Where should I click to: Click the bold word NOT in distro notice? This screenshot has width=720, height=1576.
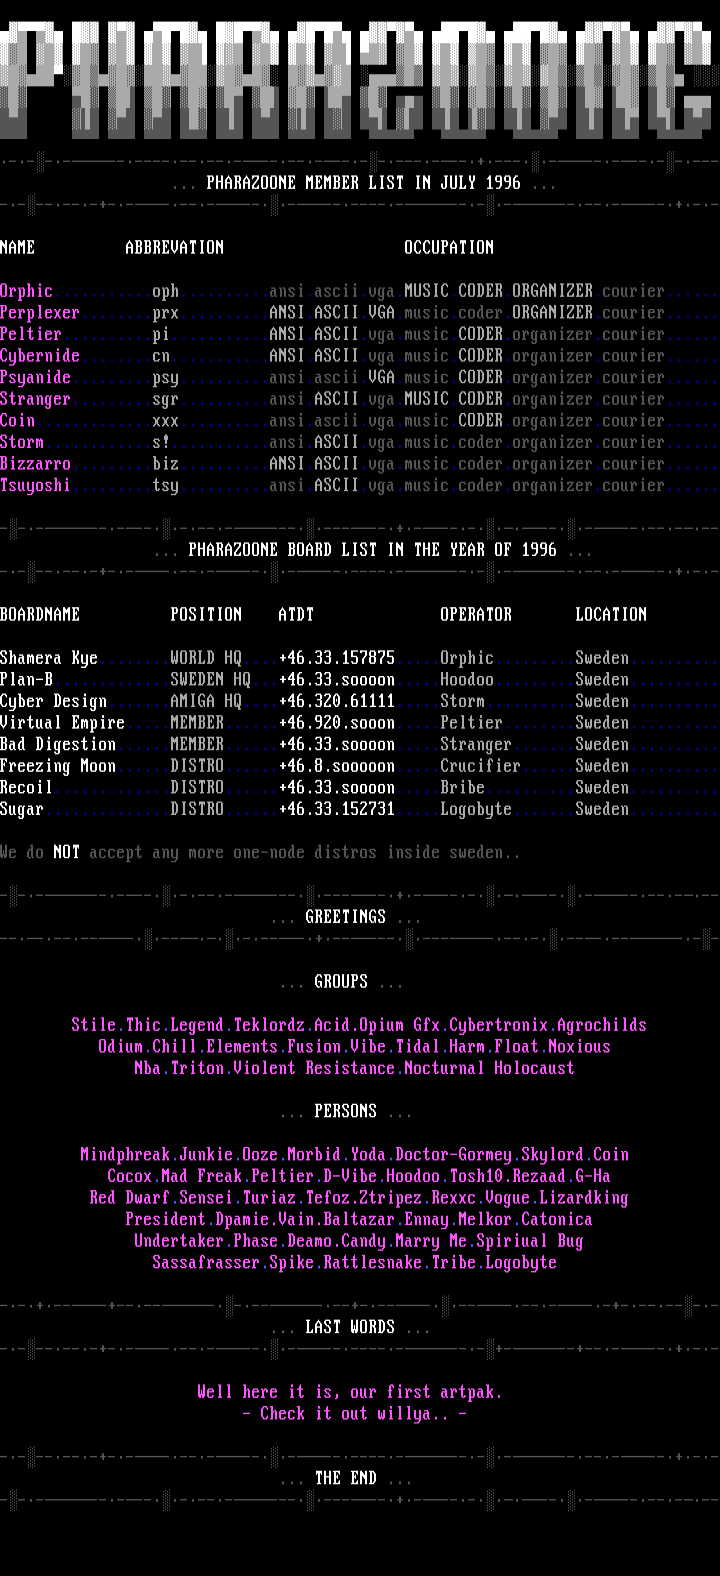[66, 853]
